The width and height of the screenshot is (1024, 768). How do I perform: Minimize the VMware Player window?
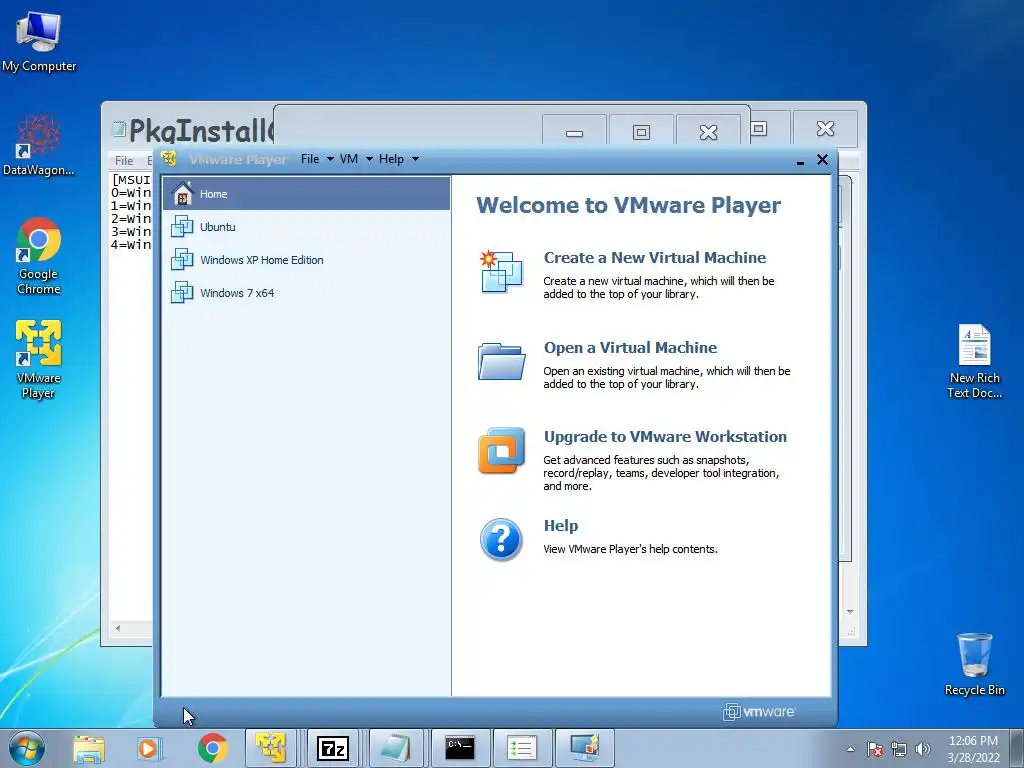(x=800, y=161)
